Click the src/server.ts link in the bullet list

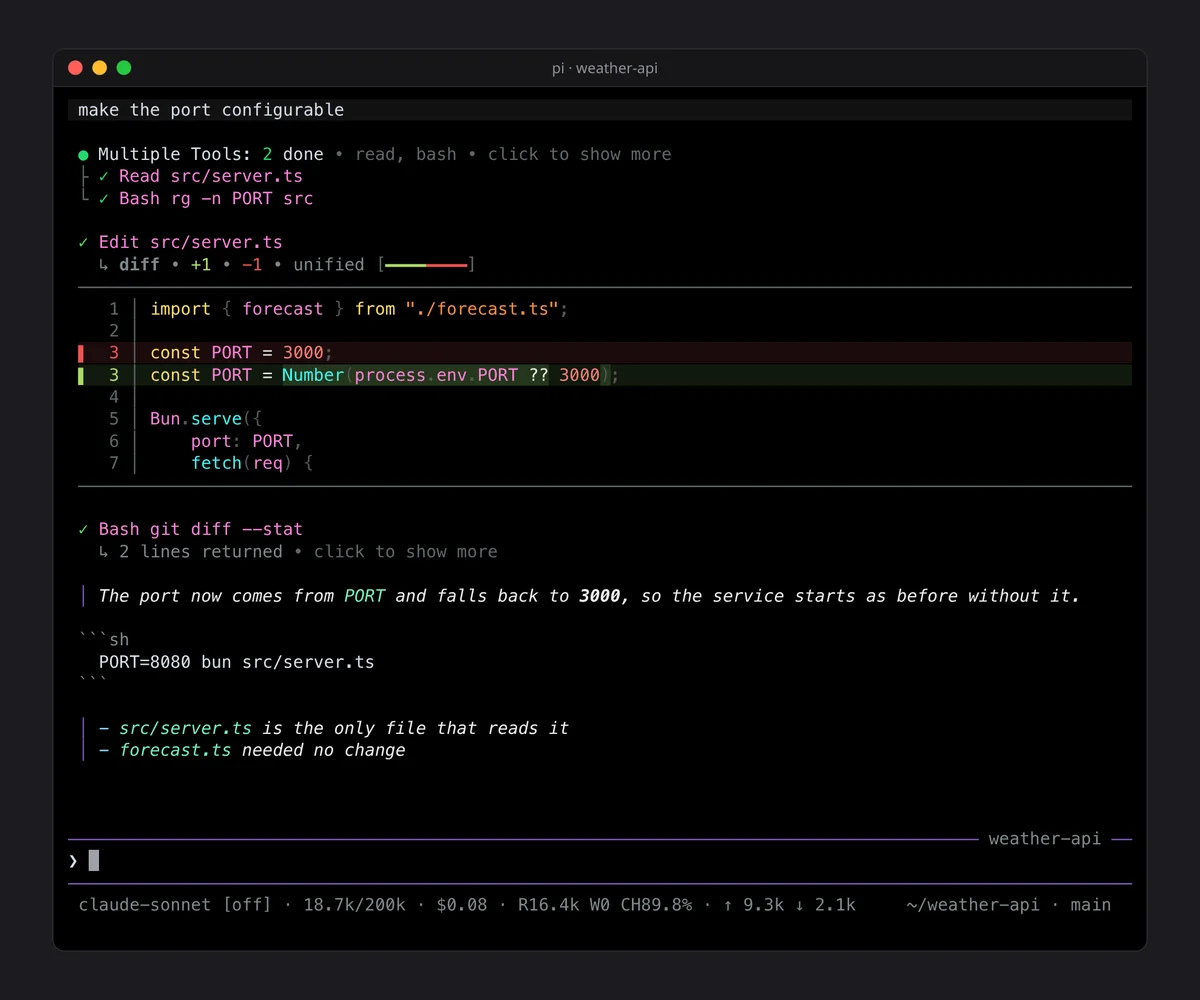[x=185, y=728]
